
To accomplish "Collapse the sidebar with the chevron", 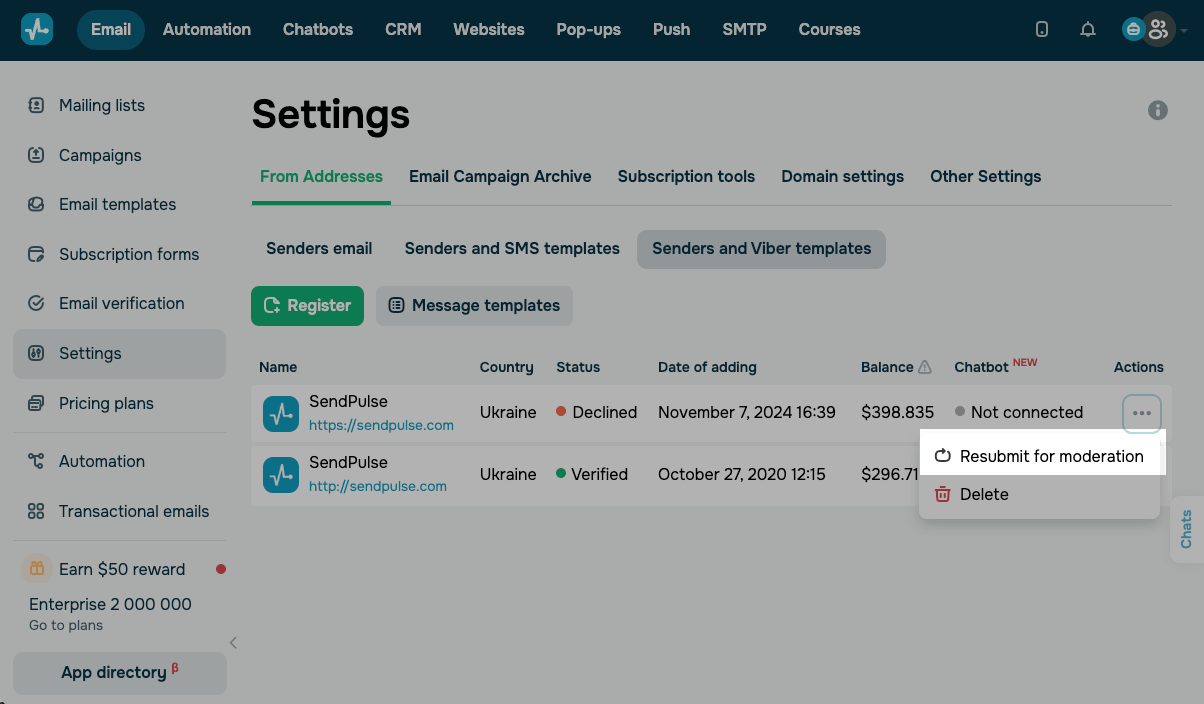I will (233, 643).
